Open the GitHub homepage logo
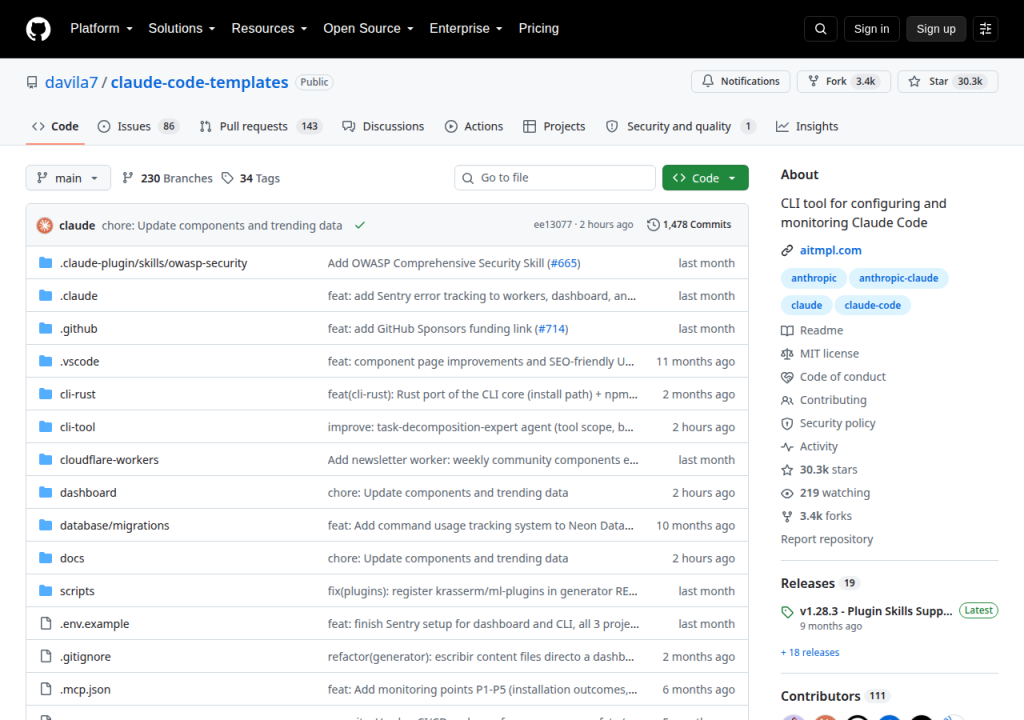The width and height of the screenshot is (1024, 720). 38,29
